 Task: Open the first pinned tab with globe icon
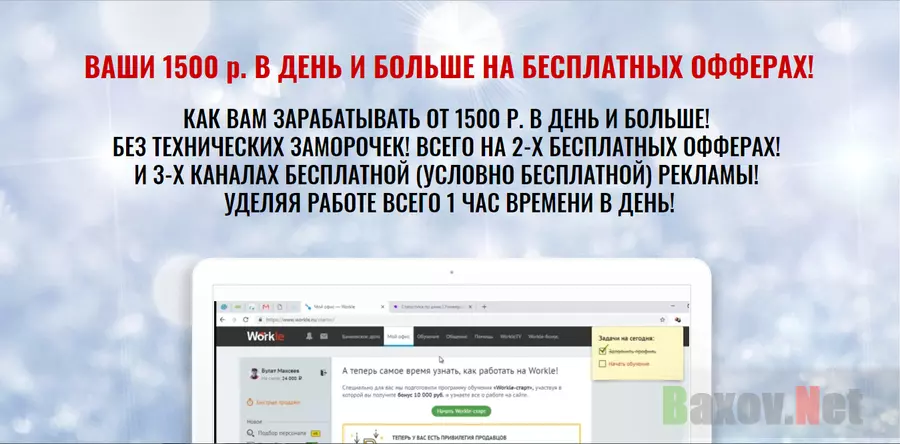click(224, 307)
